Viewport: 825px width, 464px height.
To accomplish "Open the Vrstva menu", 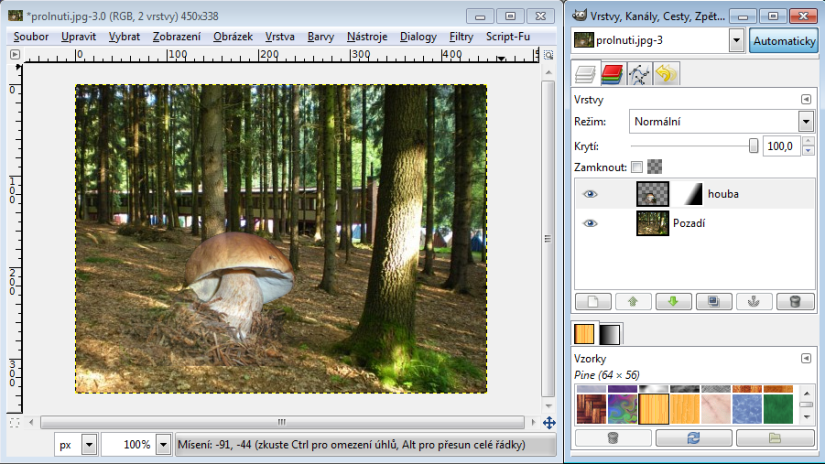I will pos(279,37).
